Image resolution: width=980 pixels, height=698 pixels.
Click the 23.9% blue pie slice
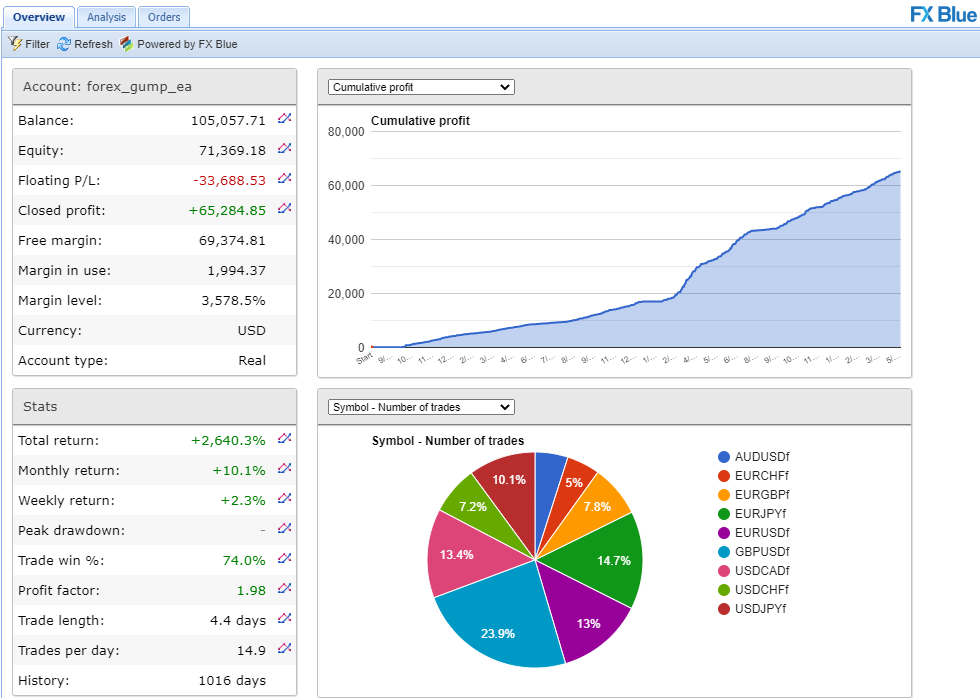pos(500,625)
